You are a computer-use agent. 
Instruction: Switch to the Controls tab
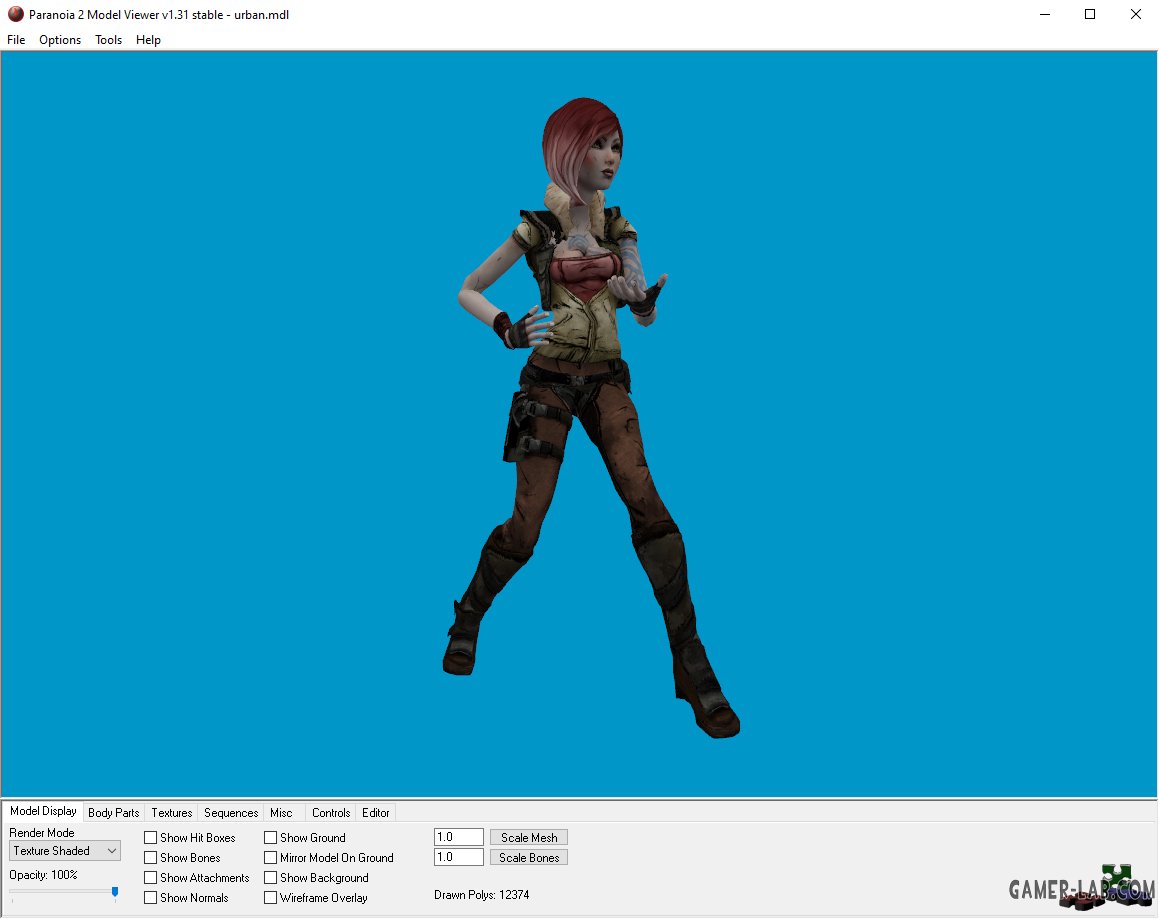(x=330, y=813)
